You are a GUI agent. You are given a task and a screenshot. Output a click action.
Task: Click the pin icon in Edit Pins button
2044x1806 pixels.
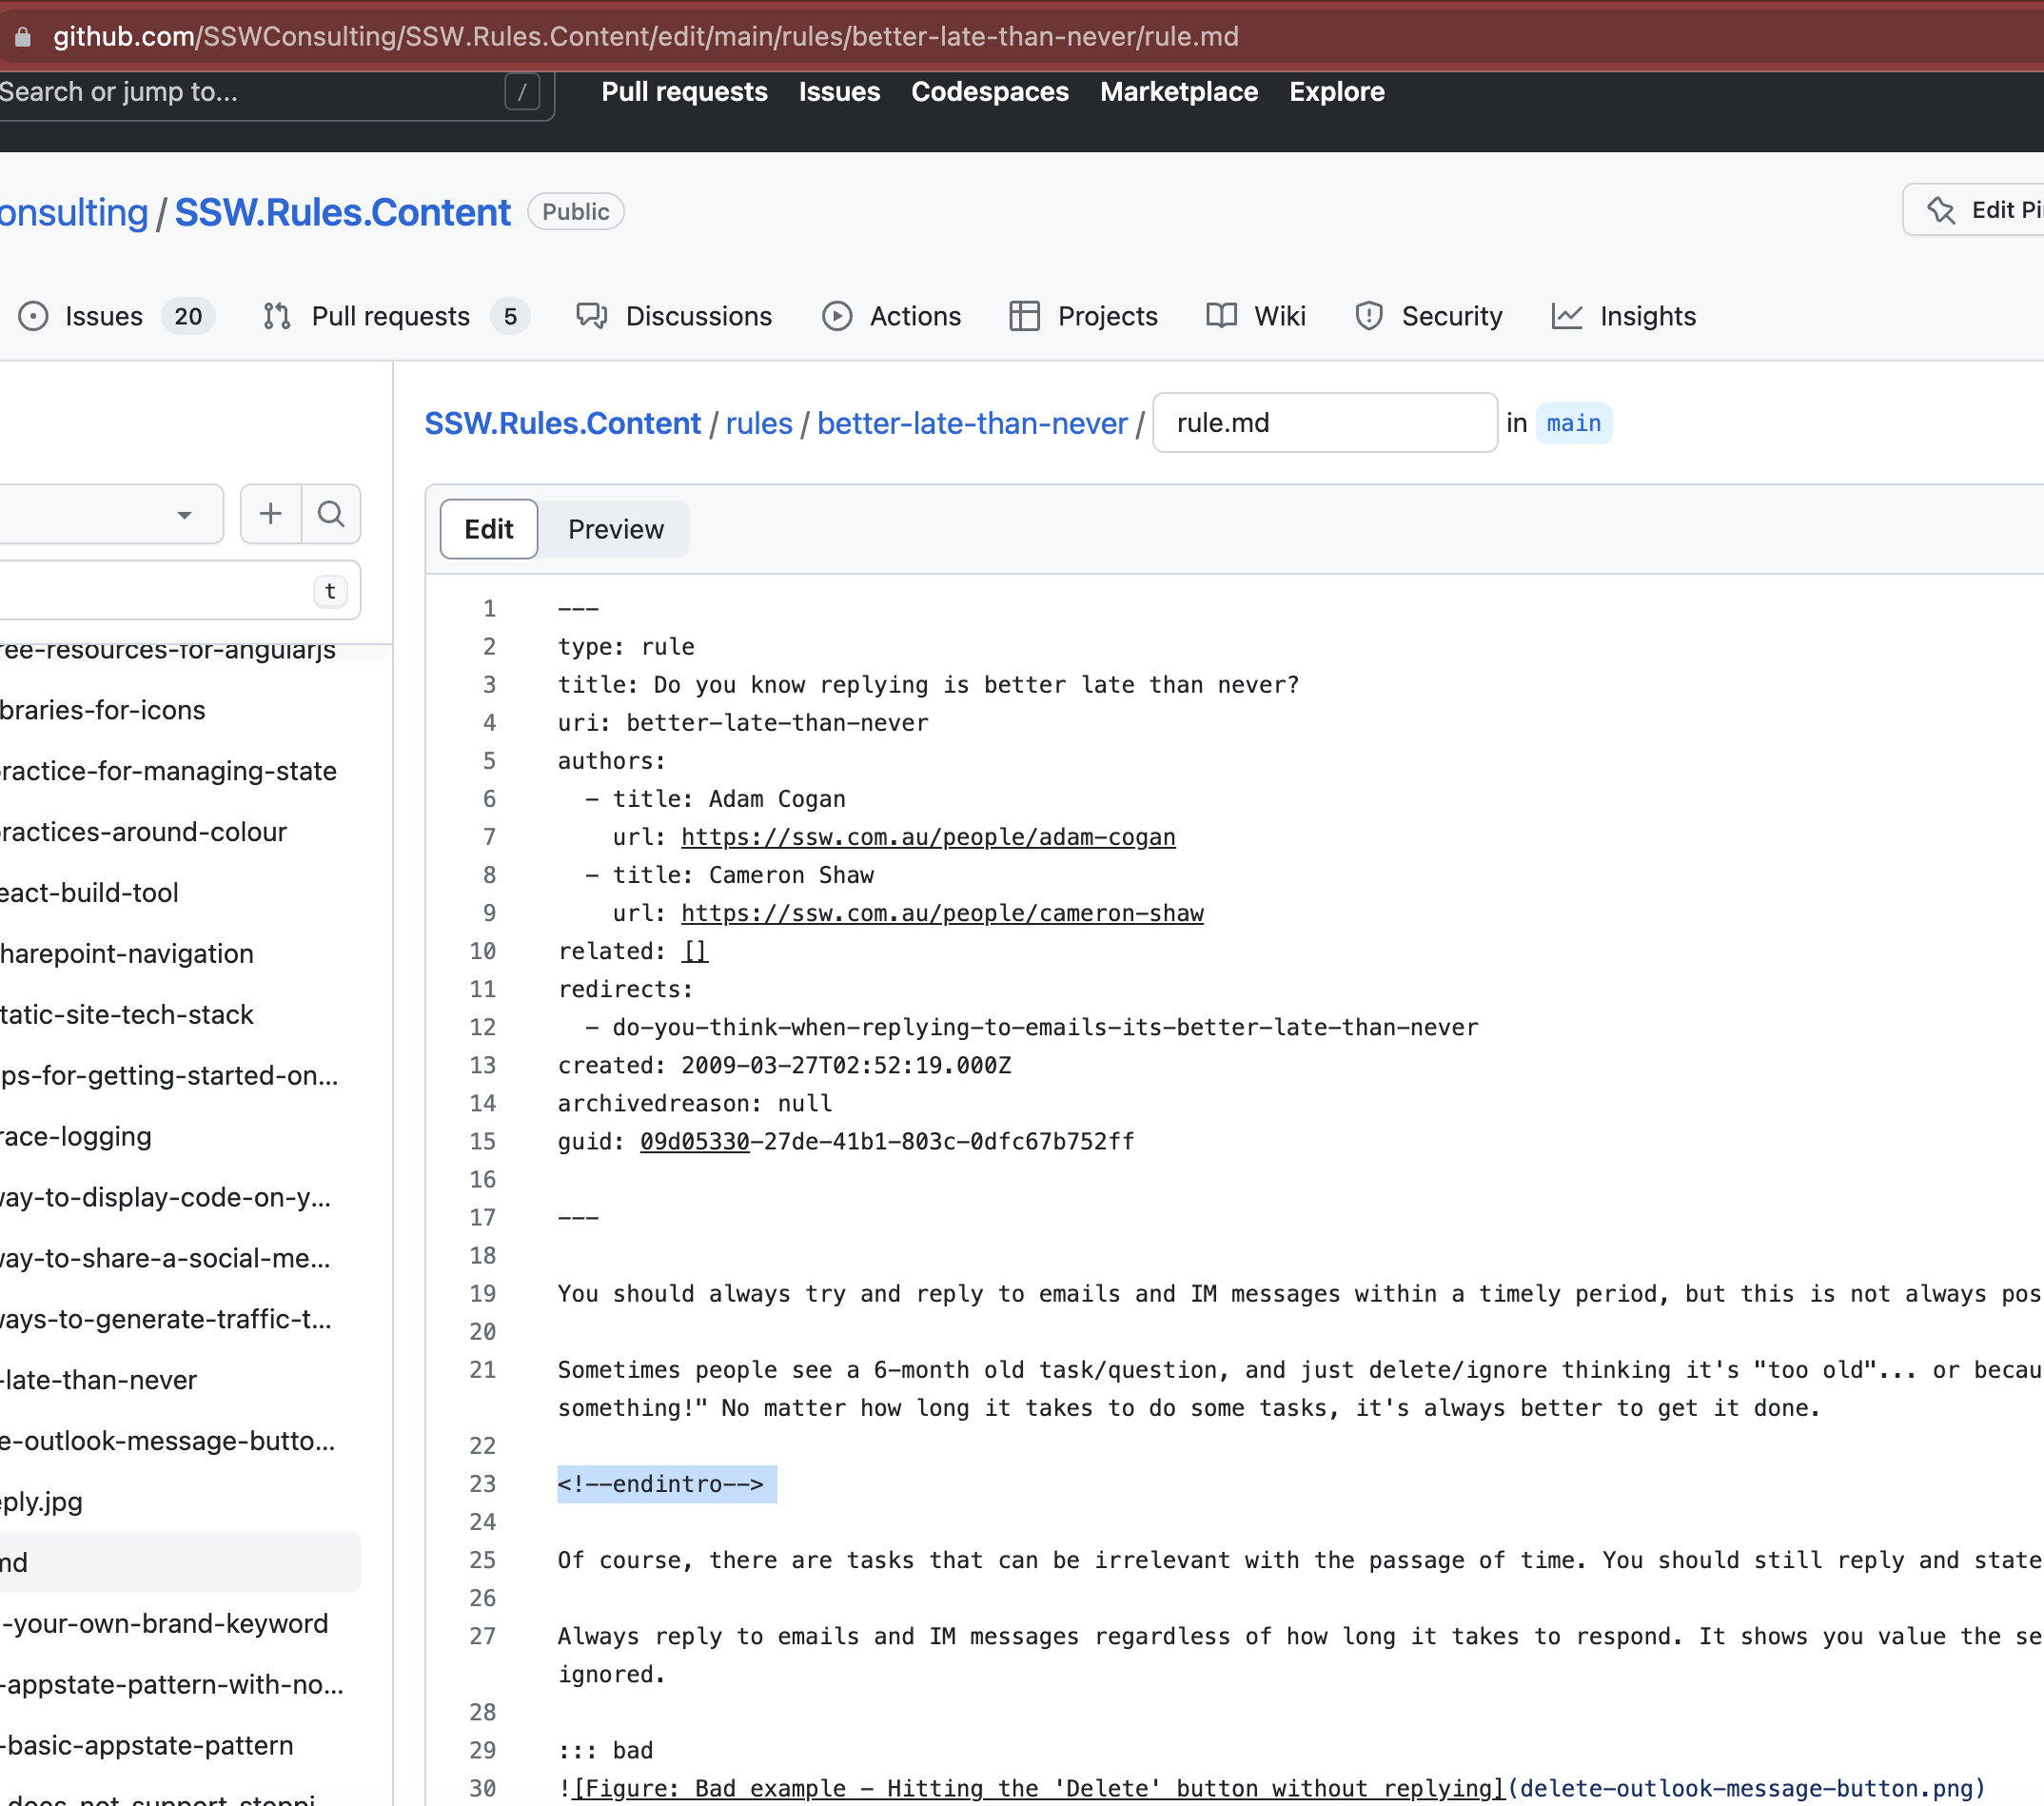click(1941, 210)
